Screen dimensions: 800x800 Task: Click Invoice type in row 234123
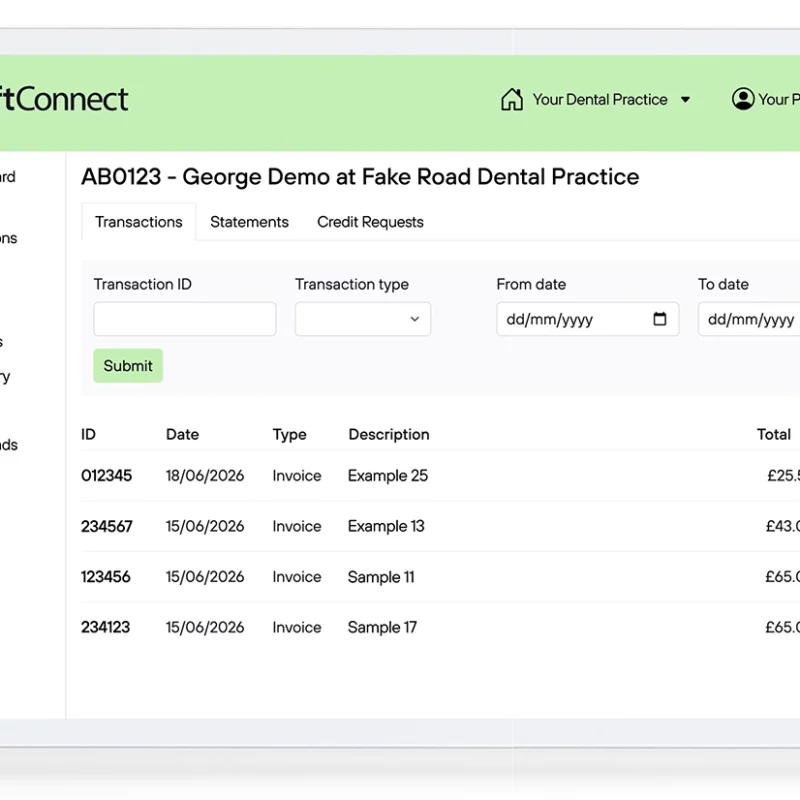[x=297, y=627]
